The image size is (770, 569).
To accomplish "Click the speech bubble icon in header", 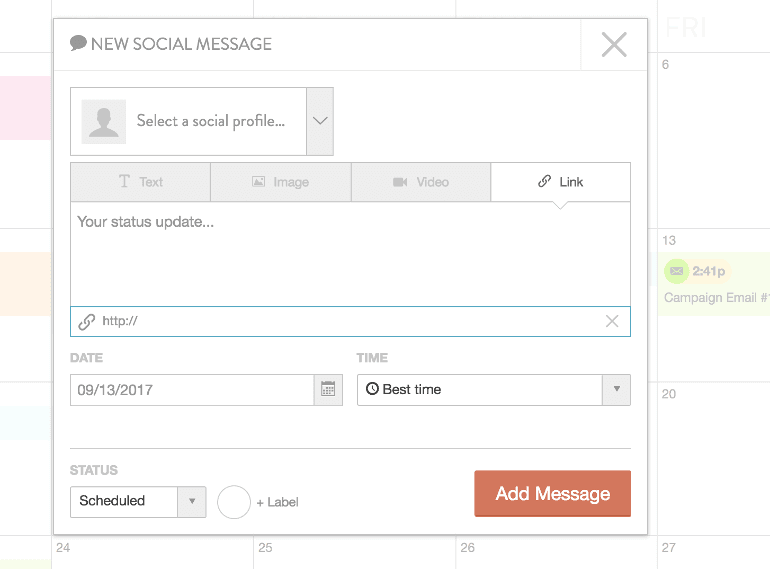I will pos(78,44).
